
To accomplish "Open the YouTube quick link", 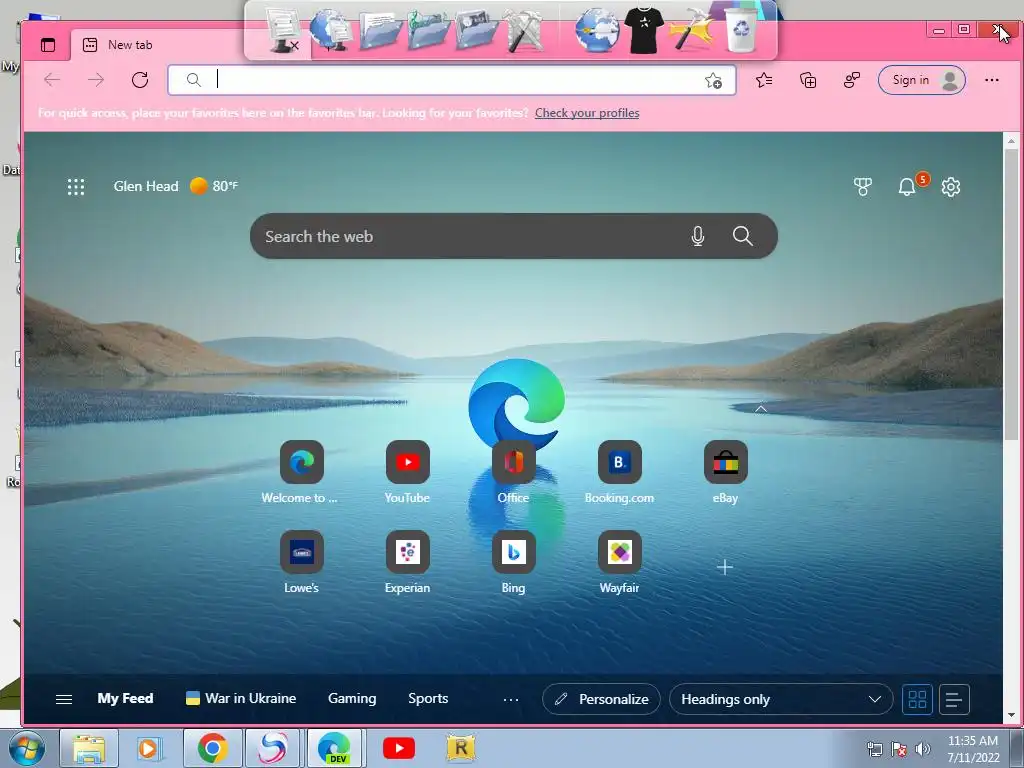I will (x=408, y=472).
